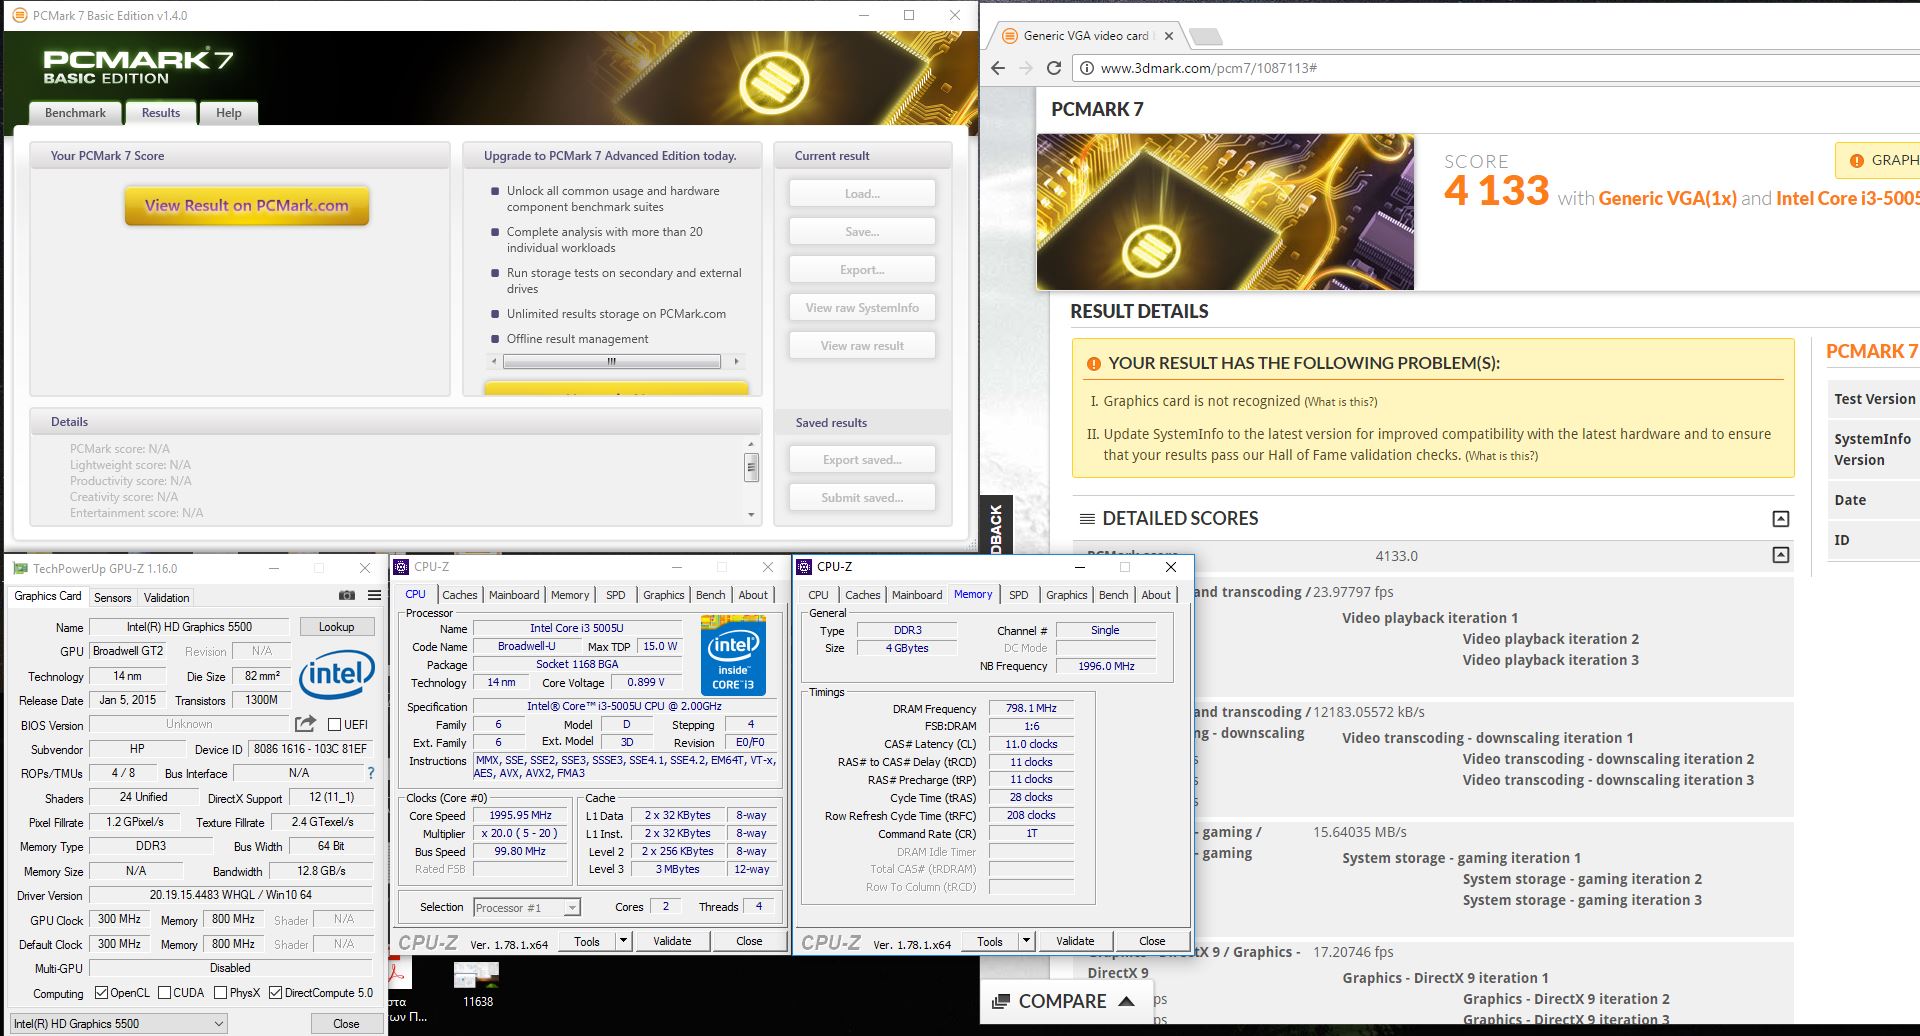Click Details list scroll-down arrow in PCMark
Viewport: 1920px width, 1036px height.
751,515
